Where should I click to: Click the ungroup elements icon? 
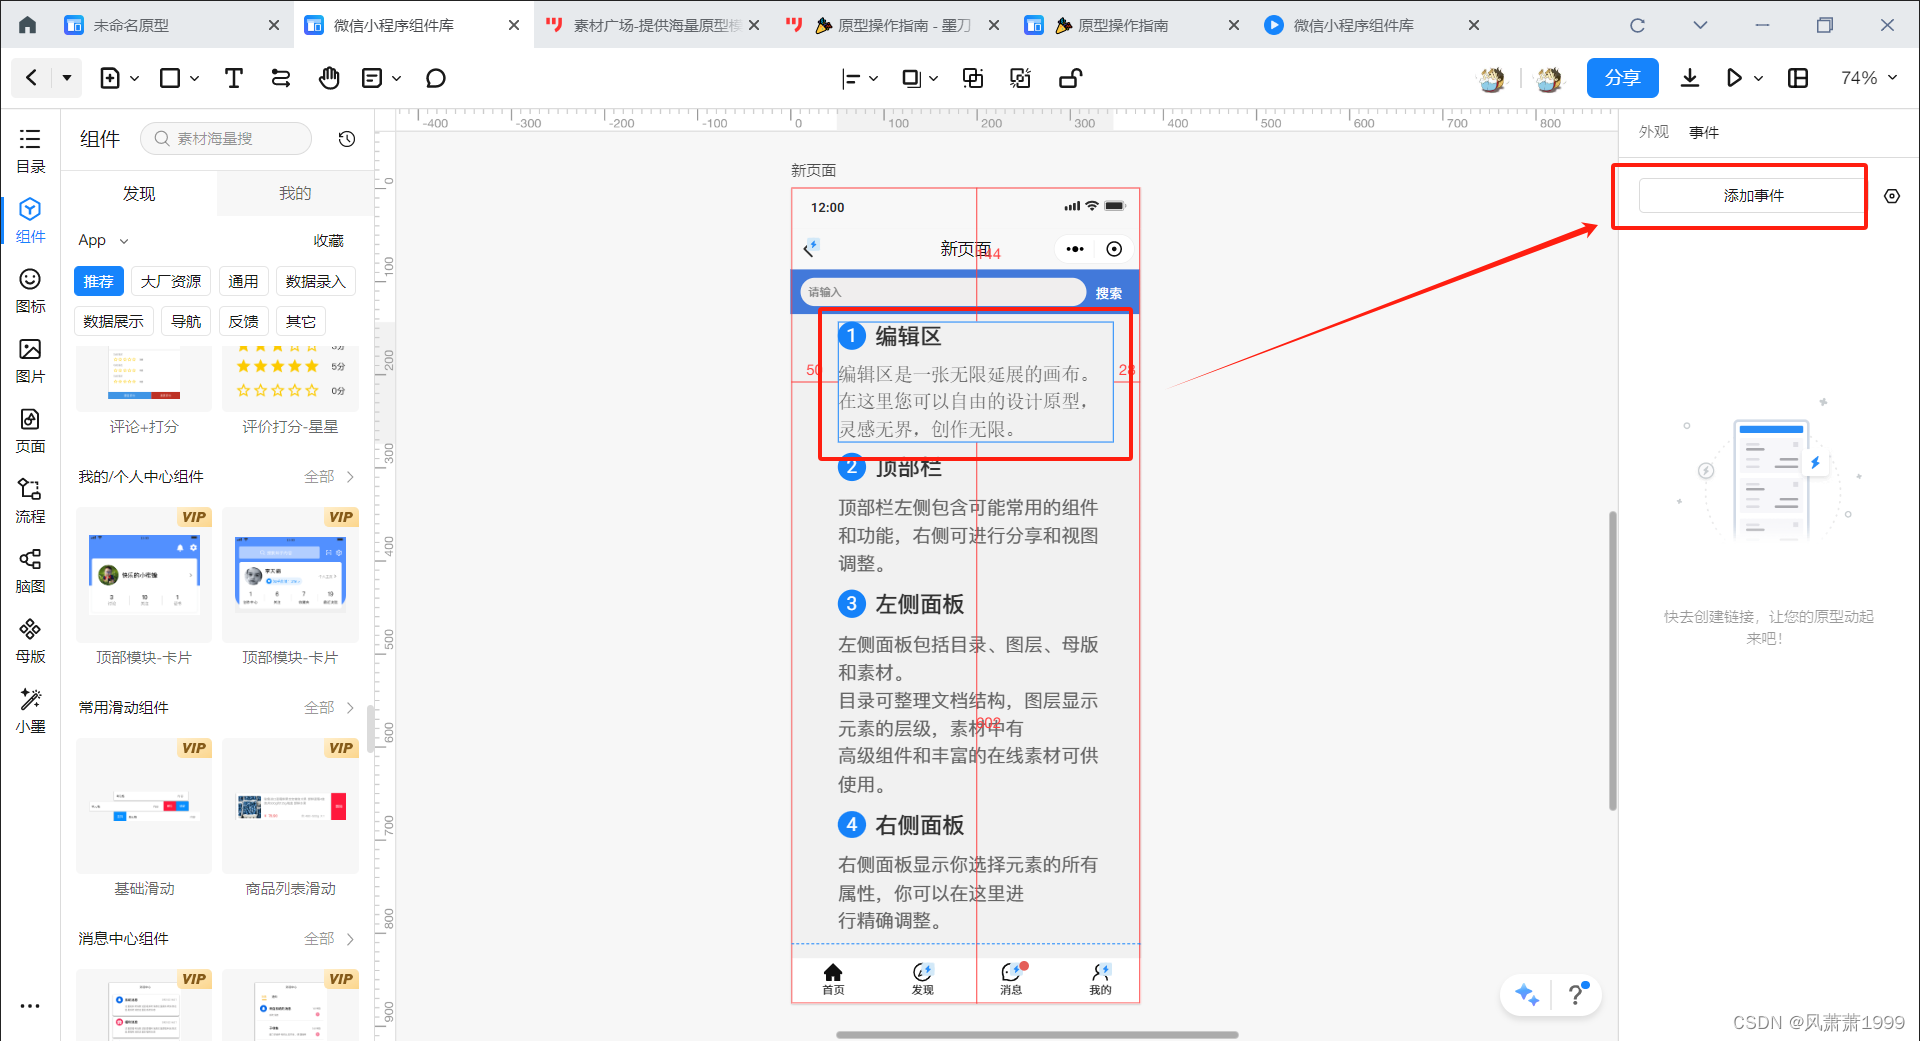[x=1020, y=78]
